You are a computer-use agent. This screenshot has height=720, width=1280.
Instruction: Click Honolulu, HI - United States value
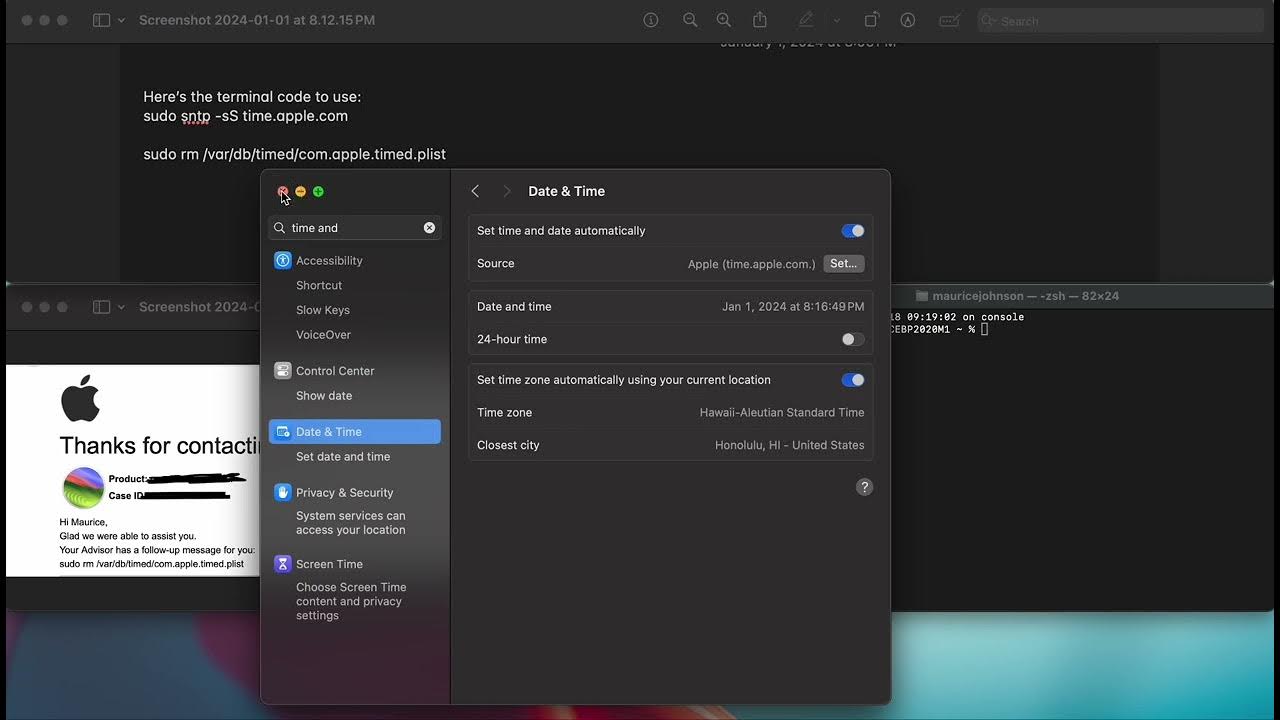click(790, 445)
